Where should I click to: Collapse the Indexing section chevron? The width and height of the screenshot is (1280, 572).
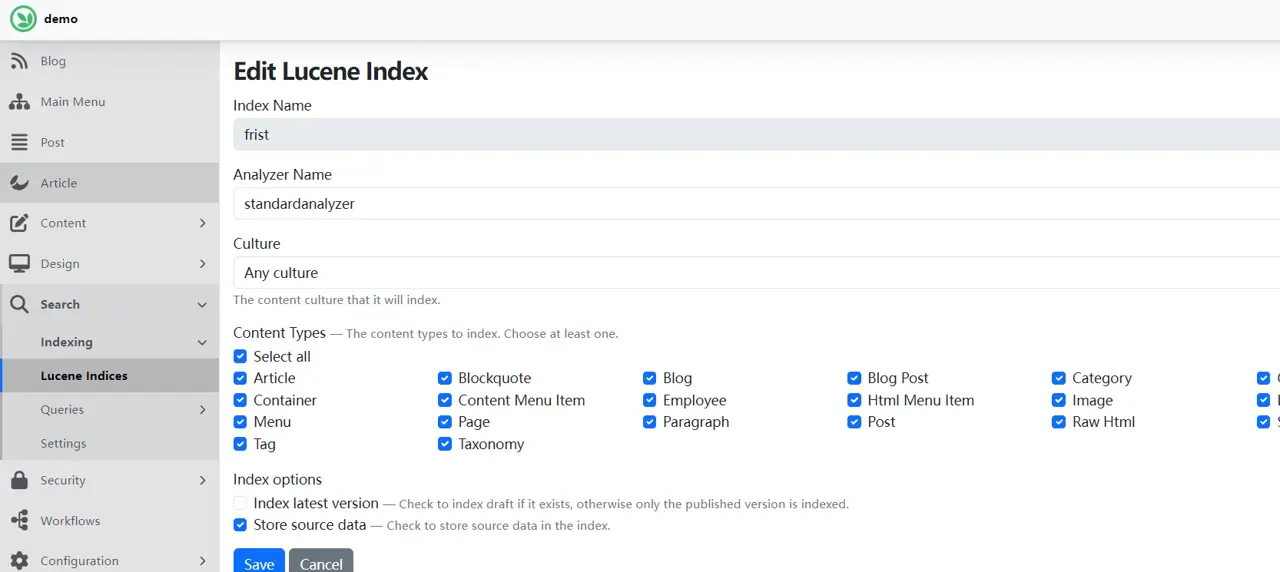point(202,342)
